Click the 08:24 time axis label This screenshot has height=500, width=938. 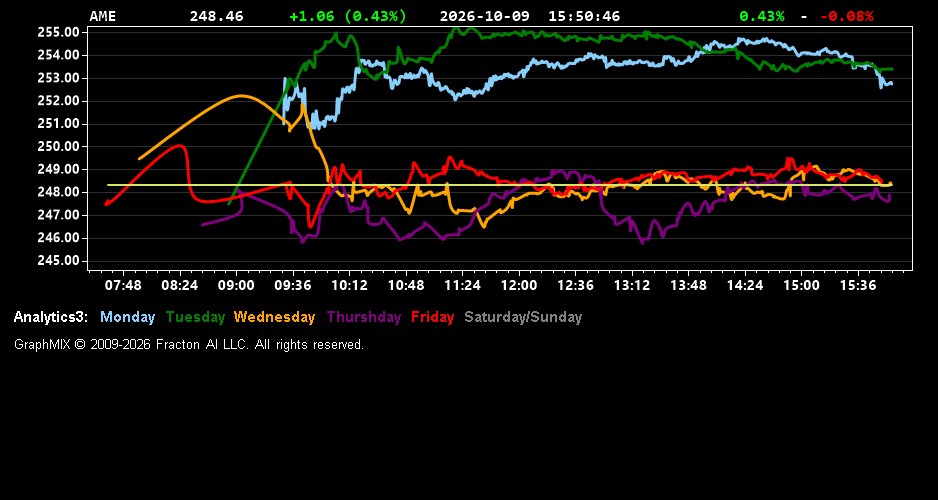[179, 285]
